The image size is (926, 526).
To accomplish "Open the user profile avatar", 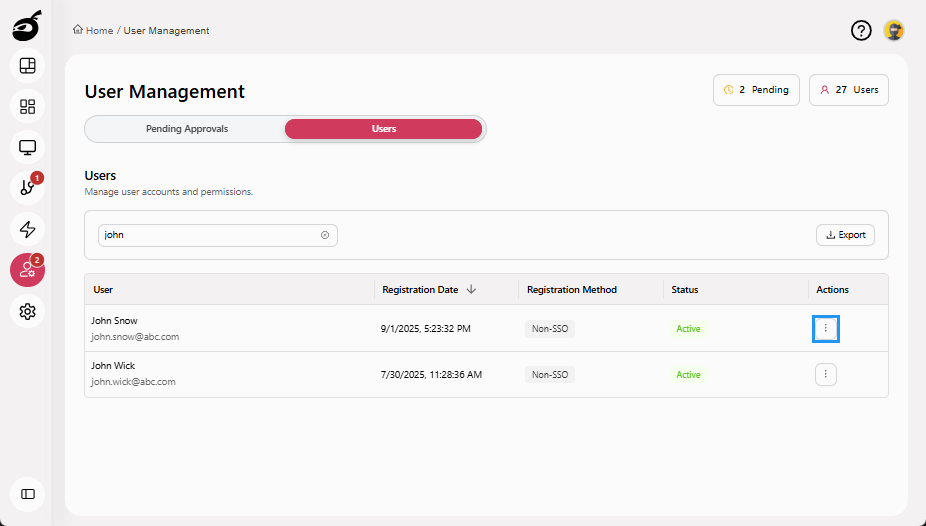I will click(894, 31).
